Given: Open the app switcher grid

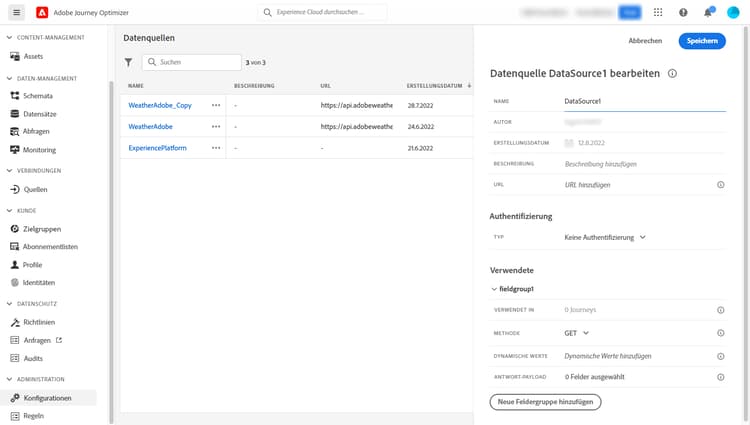Looking at the screenshot, I should pyautogui.click(x=658, y=12).
